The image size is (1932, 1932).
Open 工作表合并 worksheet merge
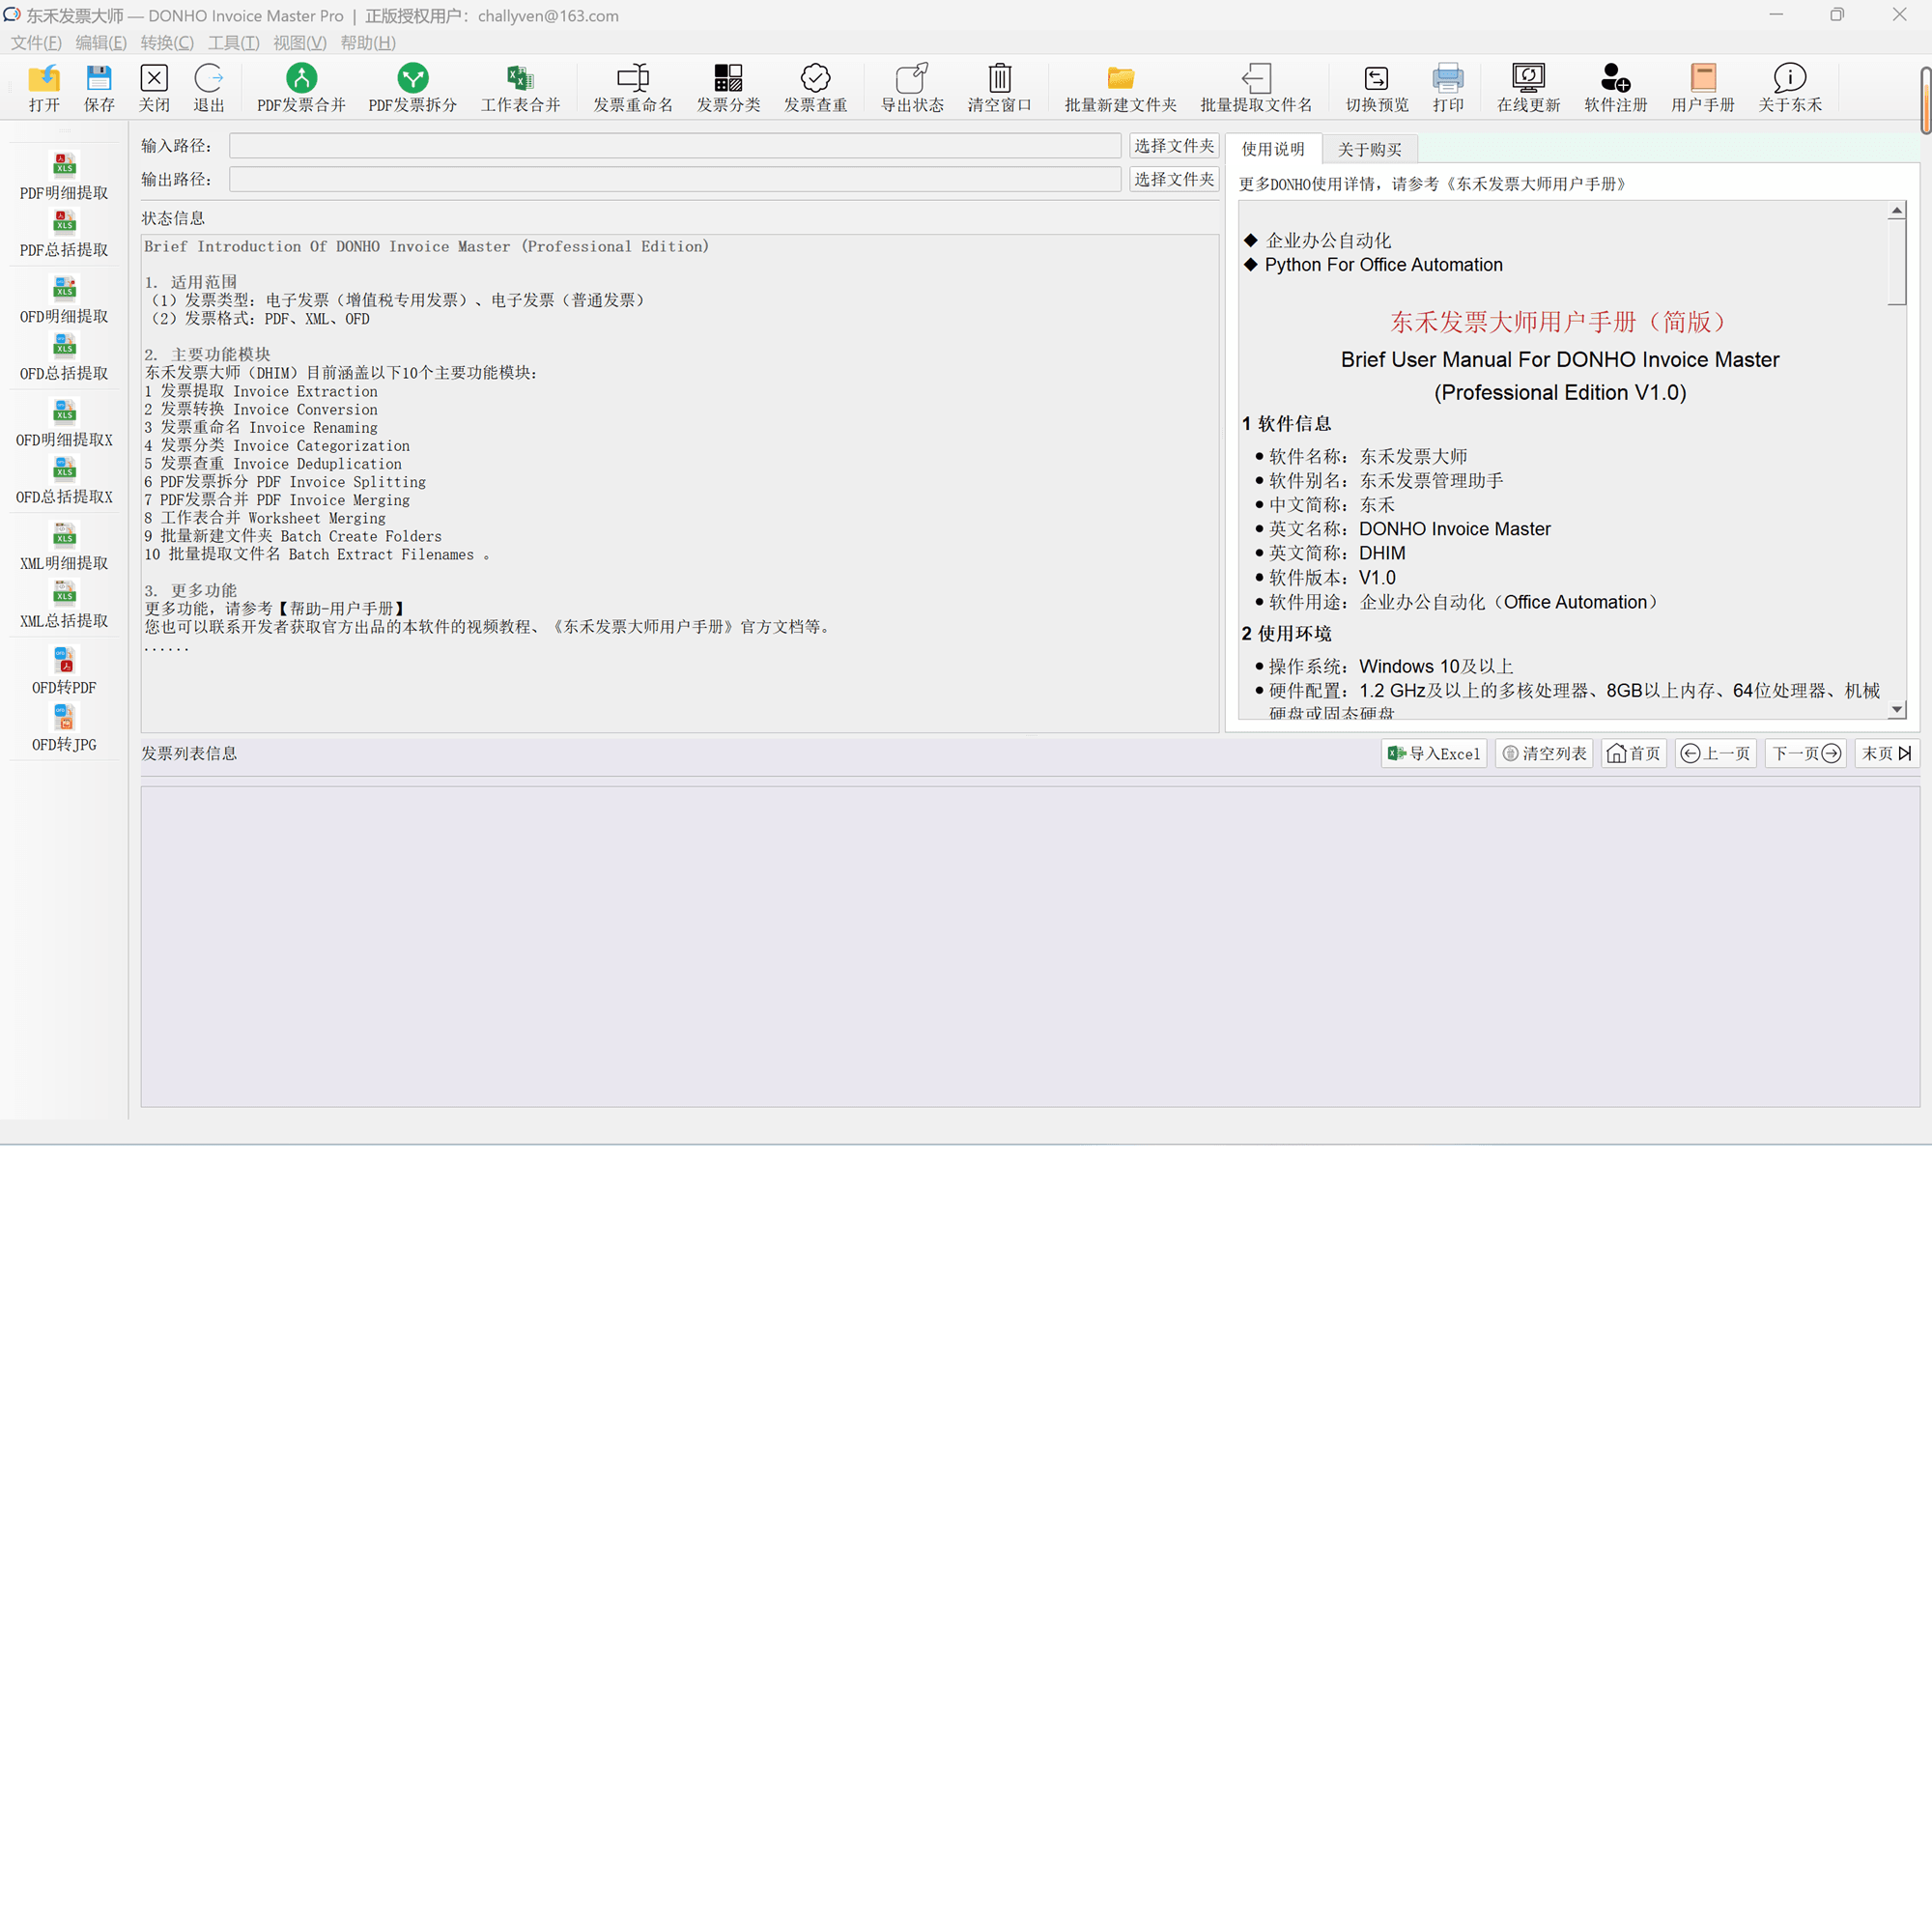coord(520,88)
